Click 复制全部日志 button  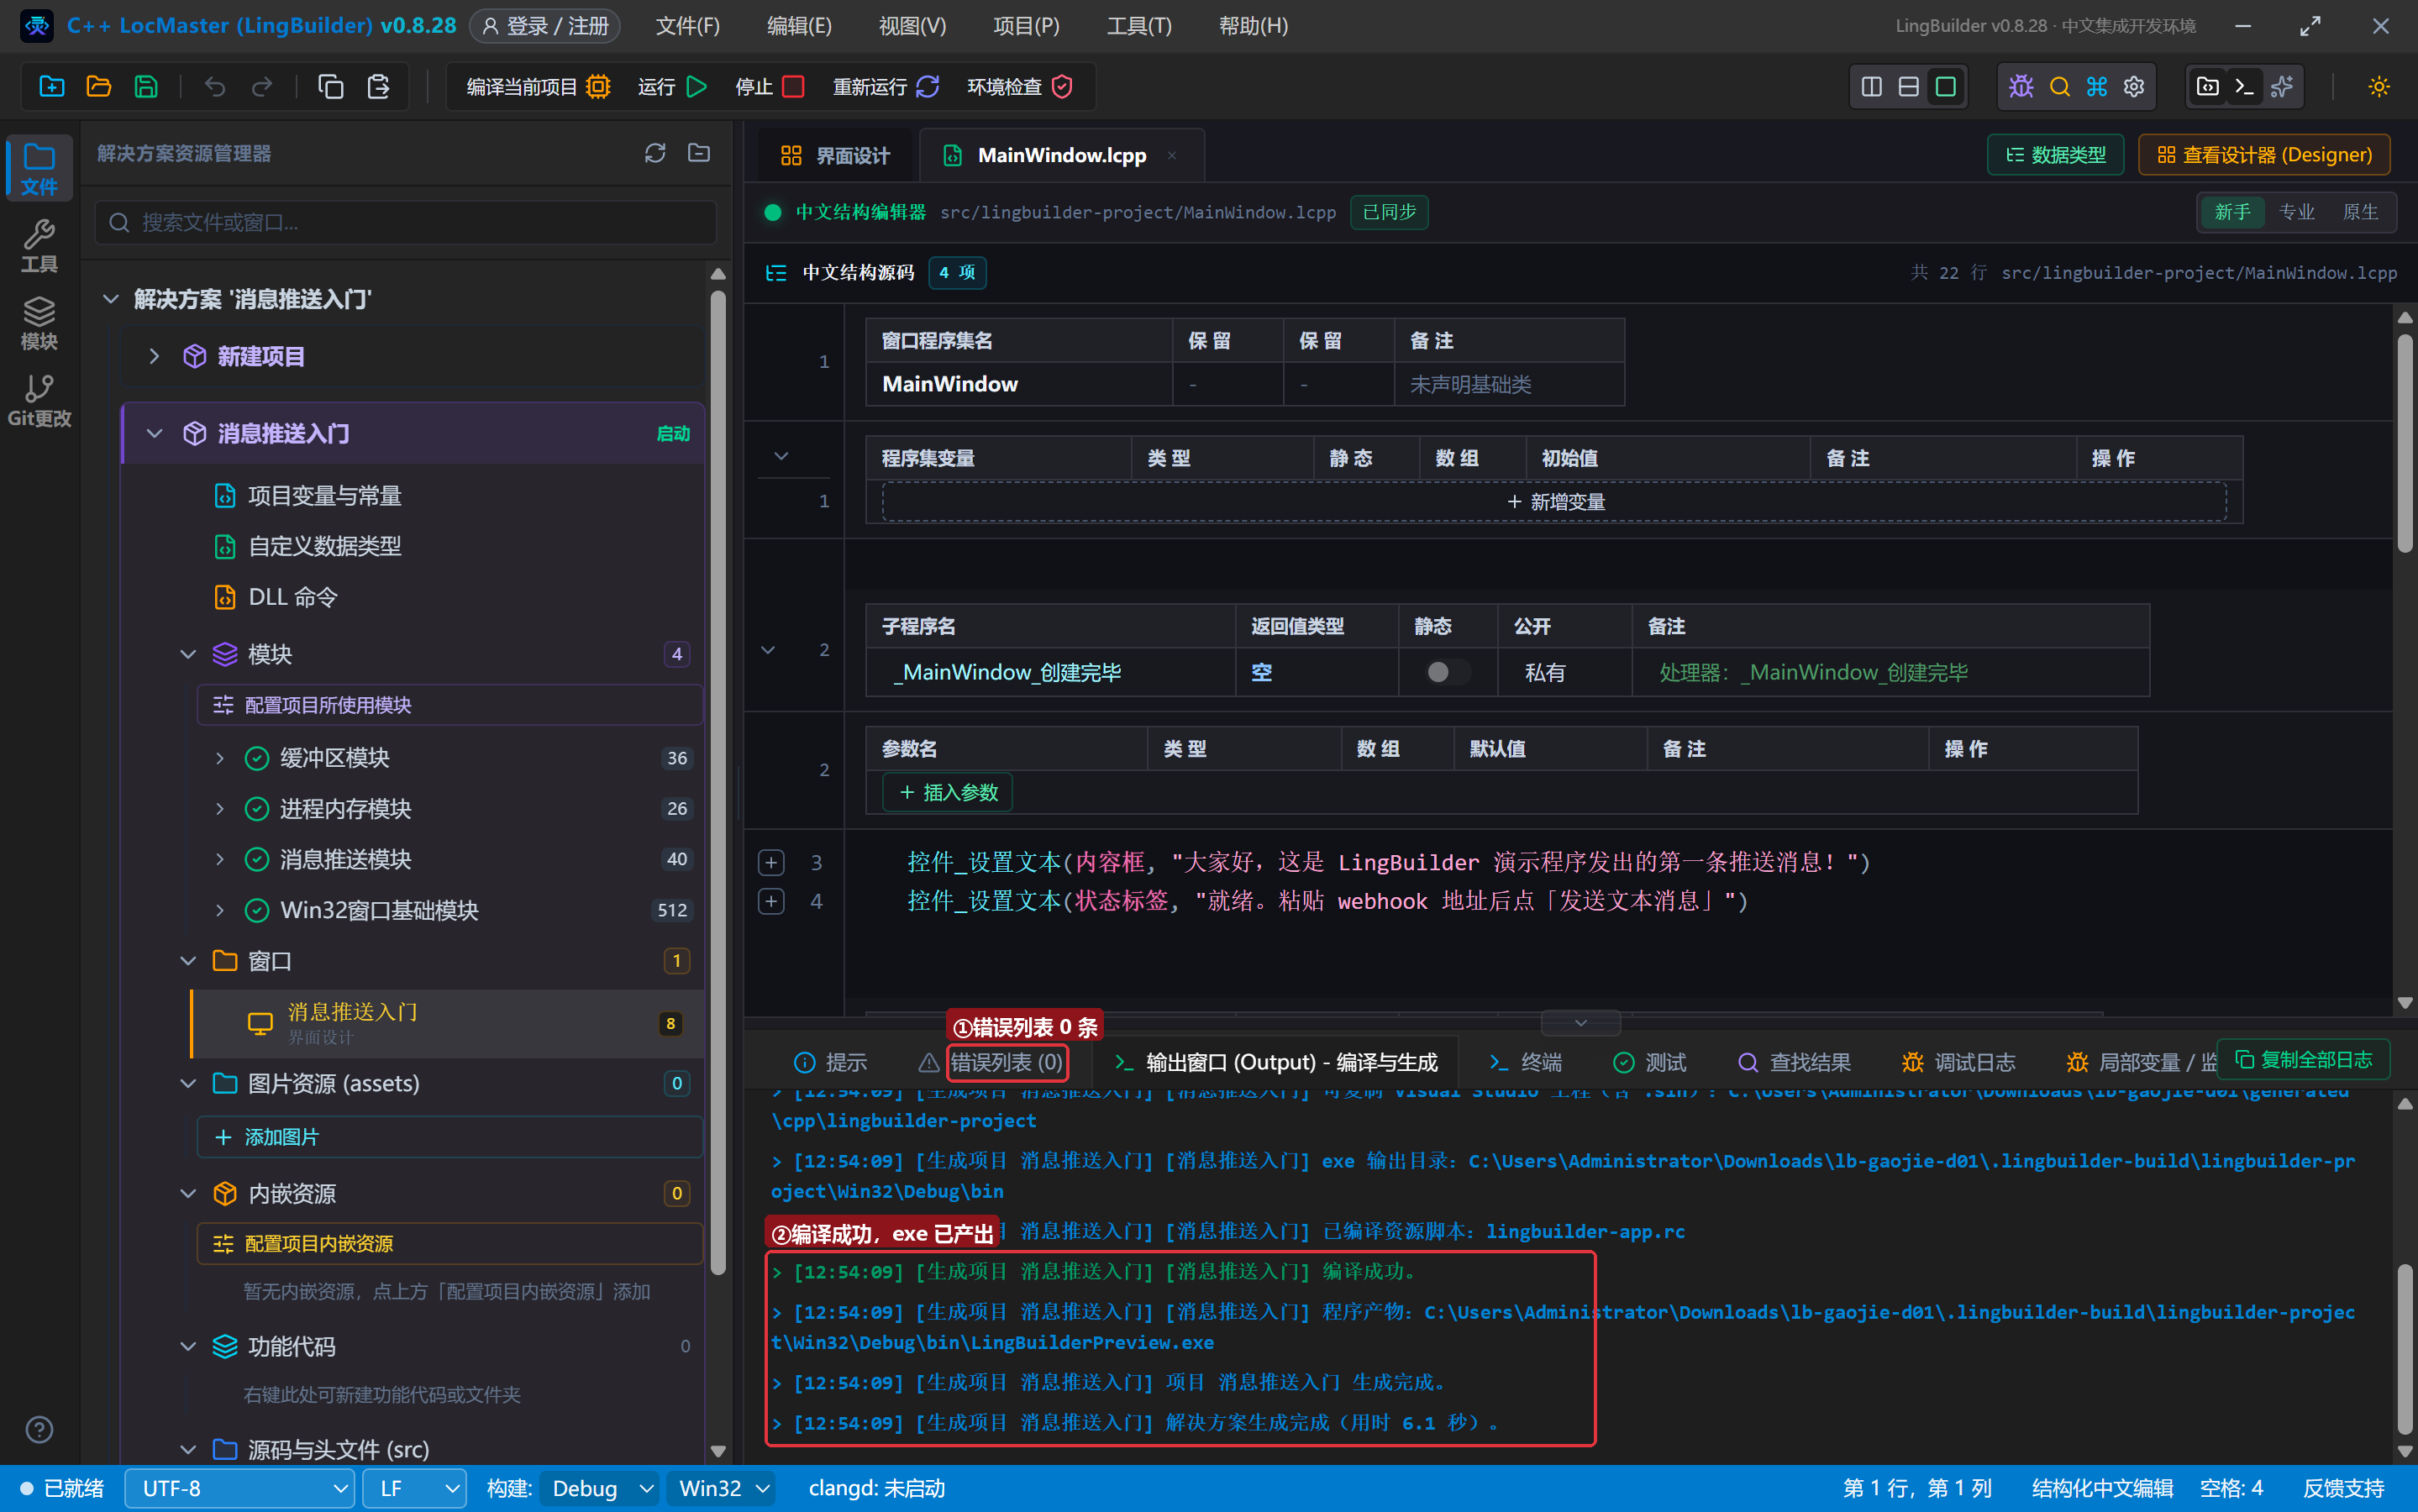pos(2303,1060)
